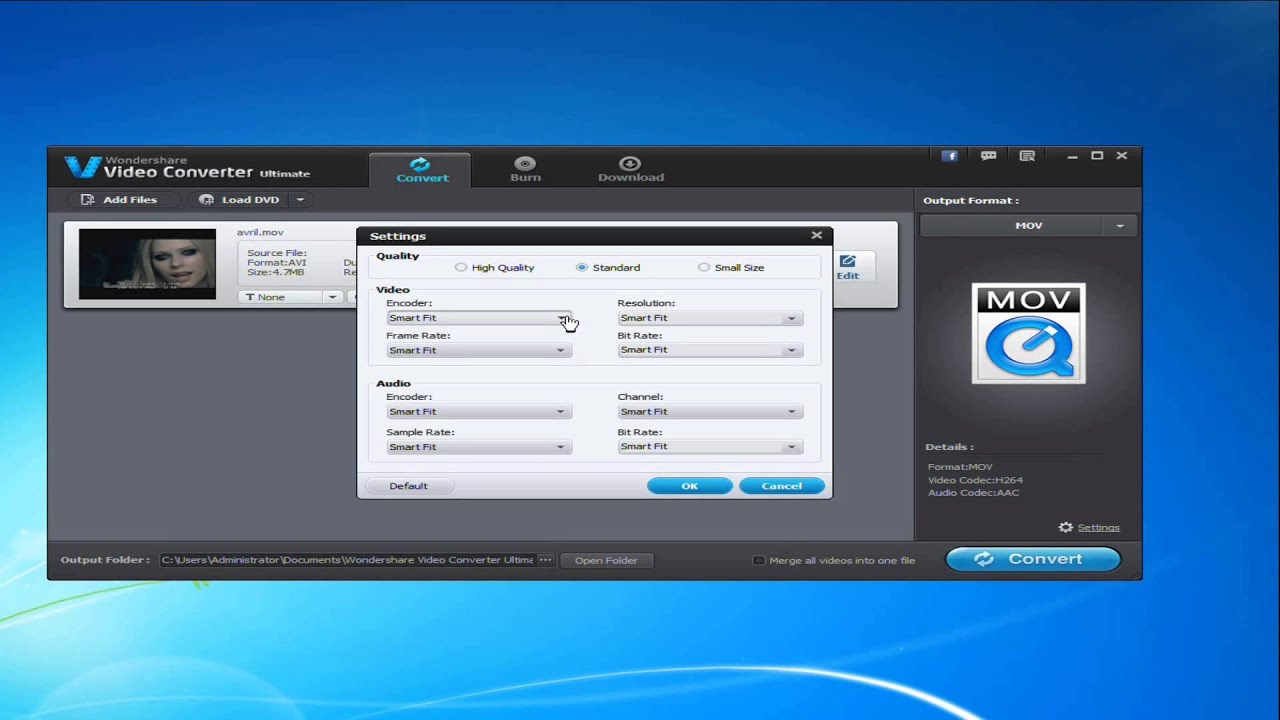Open the Video Bit Rate dropdown
This screenshot has width=1280, height=720.
pos(709,350)
